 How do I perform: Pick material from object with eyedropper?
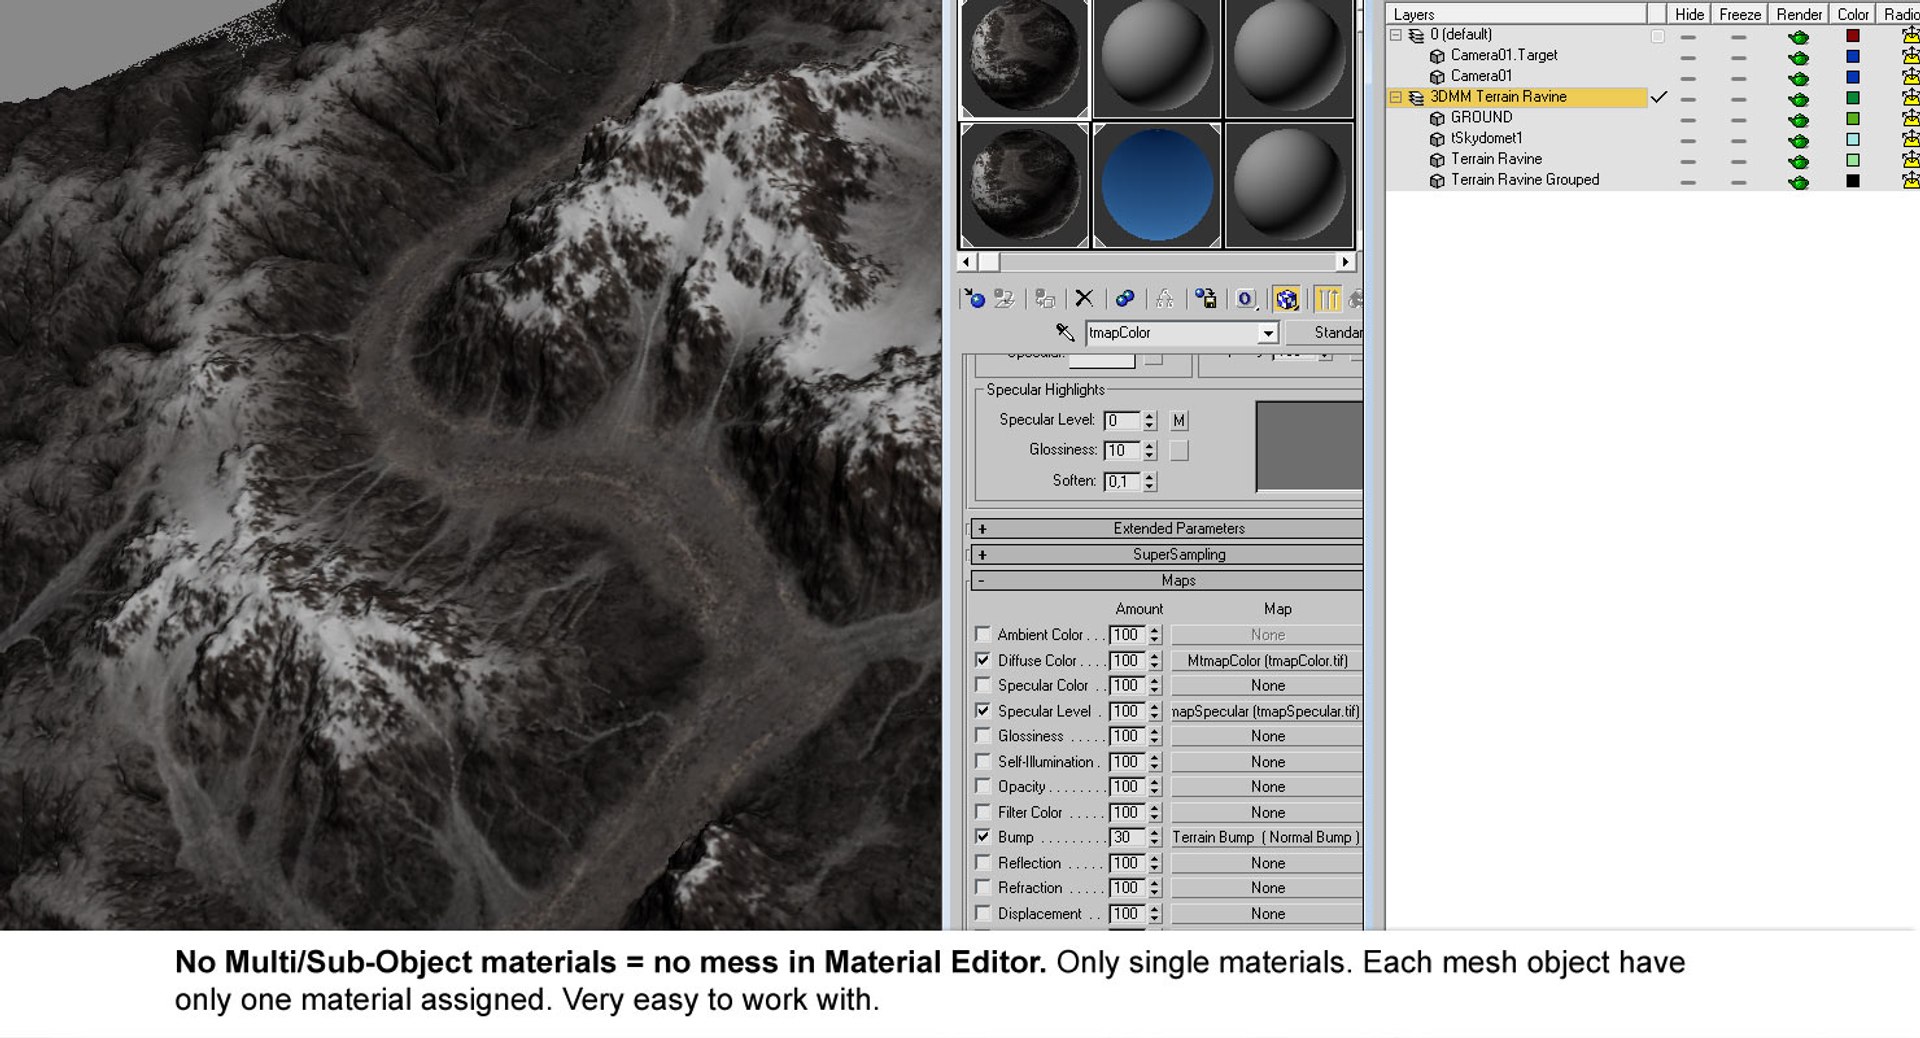pyautogui.click(x=1065, y=332)
